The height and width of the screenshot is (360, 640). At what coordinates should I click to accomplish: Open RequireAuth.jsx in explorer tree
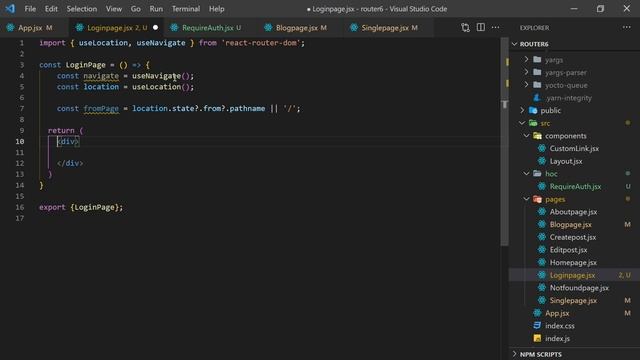click(574, 187)
